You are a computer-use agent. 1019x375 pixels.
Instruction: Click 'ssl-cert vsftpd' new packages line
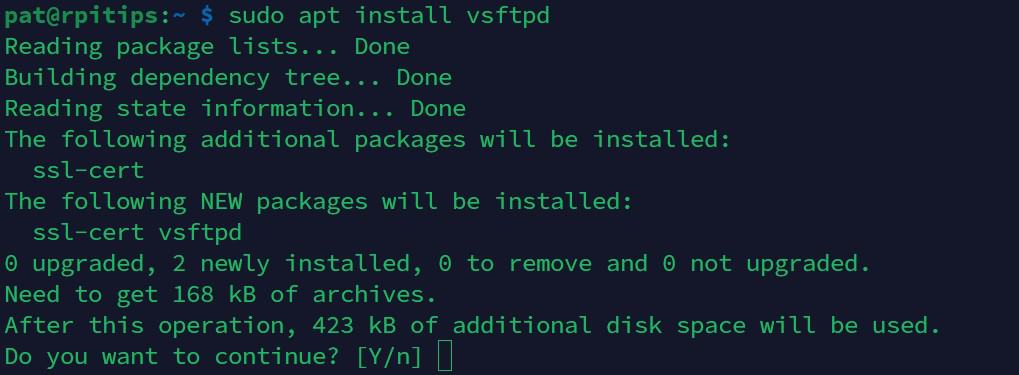[138, 233]
